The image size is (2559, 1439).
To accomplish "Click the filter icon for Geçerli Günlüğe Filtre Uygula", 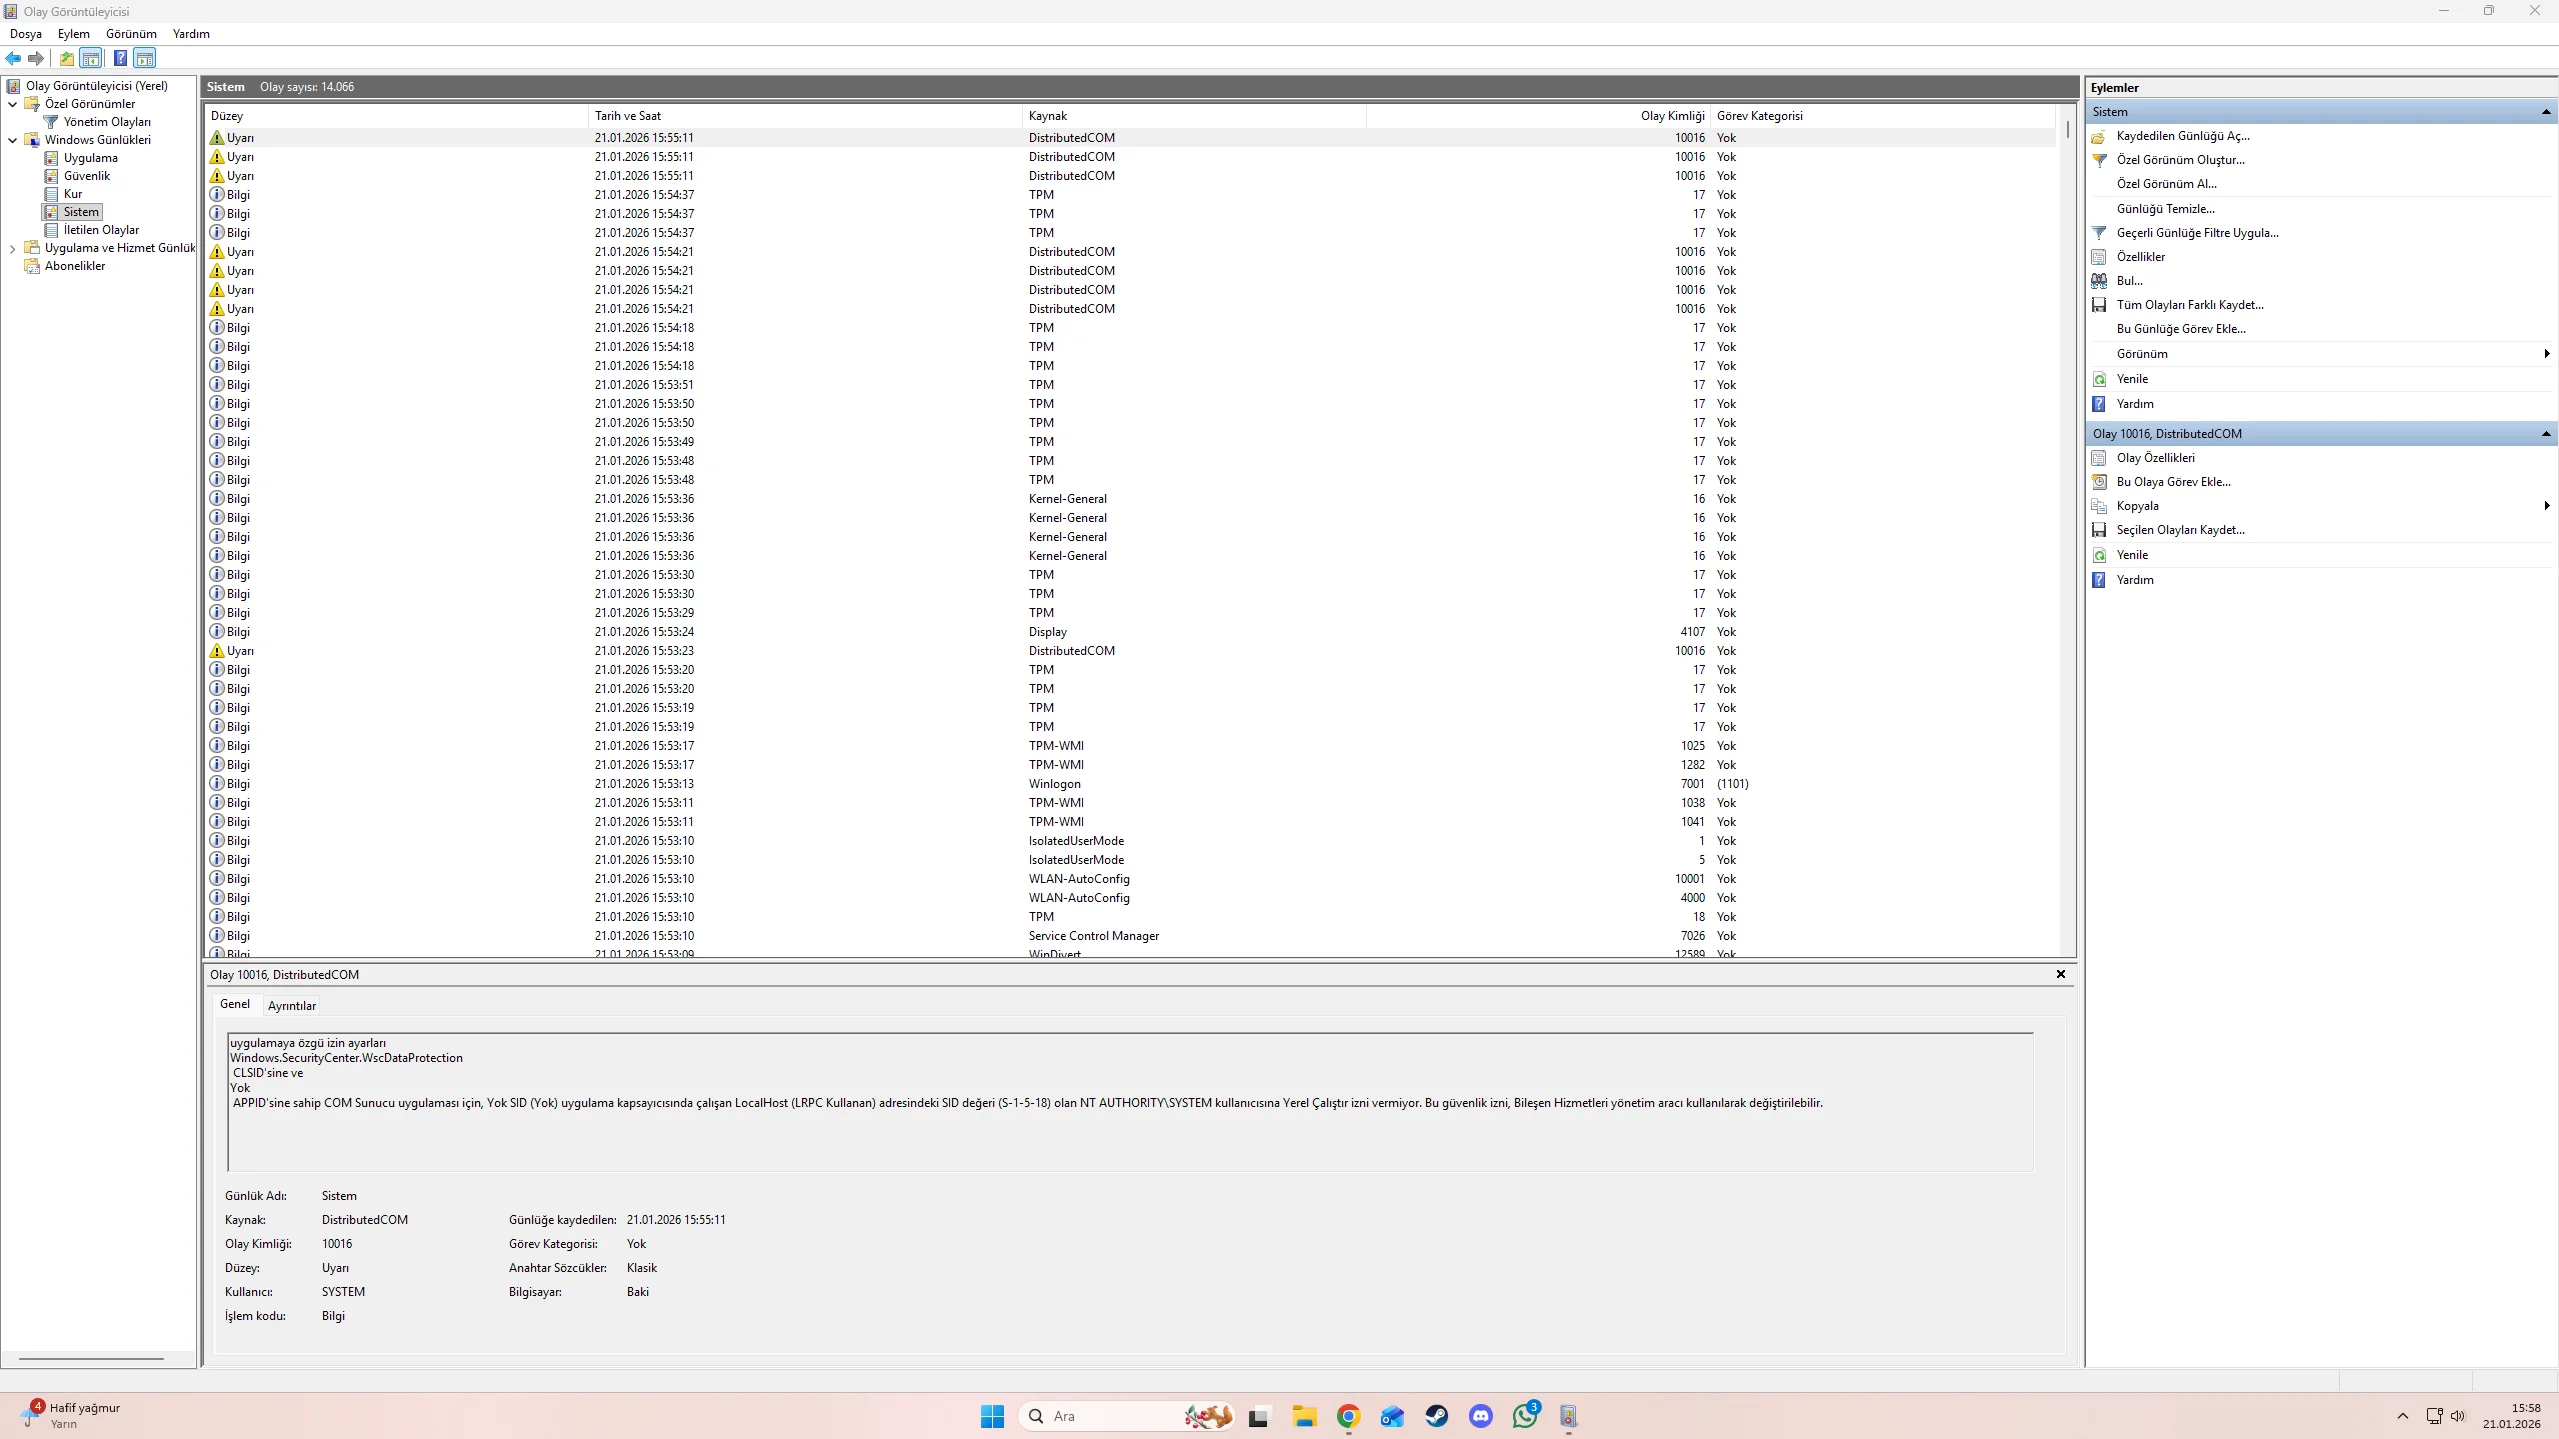I will pyautogui.click(x=2099, y=233).
